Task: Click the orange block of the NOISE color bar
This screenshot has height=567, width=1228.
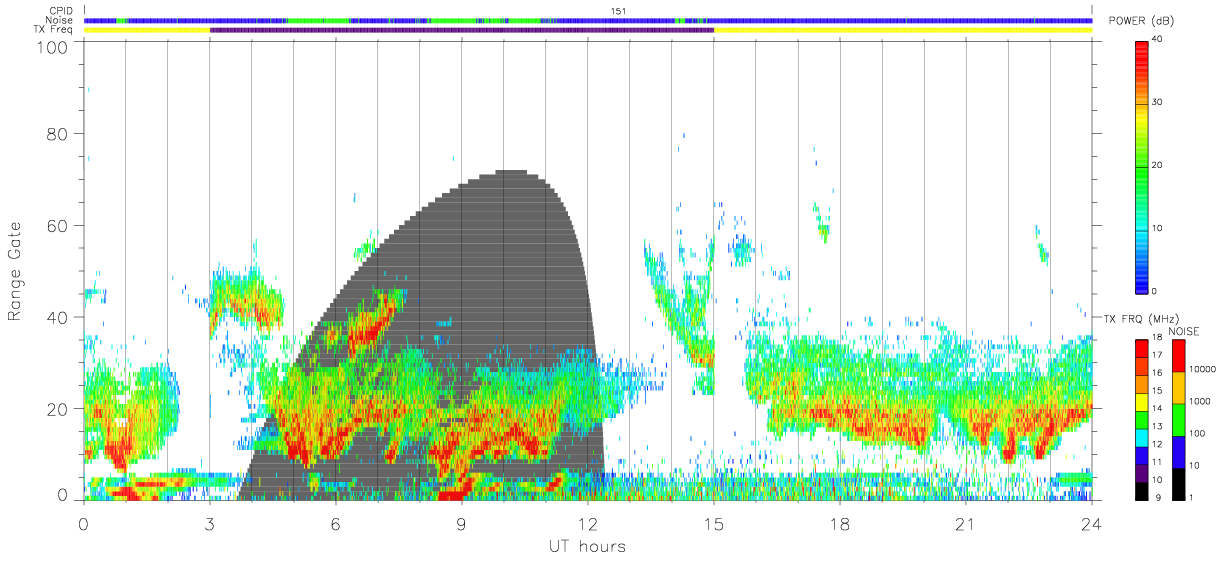Action: click(x=1178, y=387)
